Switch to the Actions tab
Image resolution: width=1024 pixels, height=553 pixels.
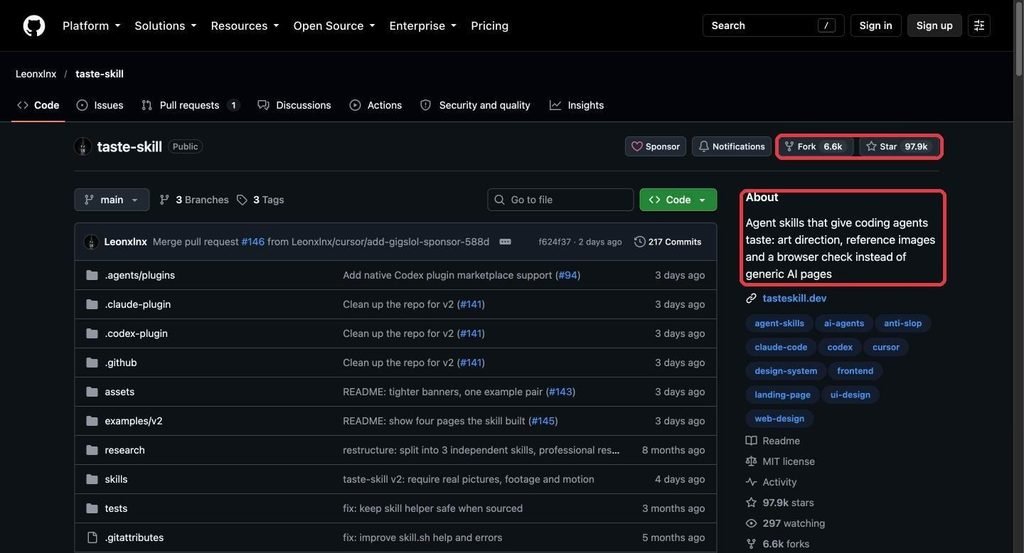pos(376,105)
